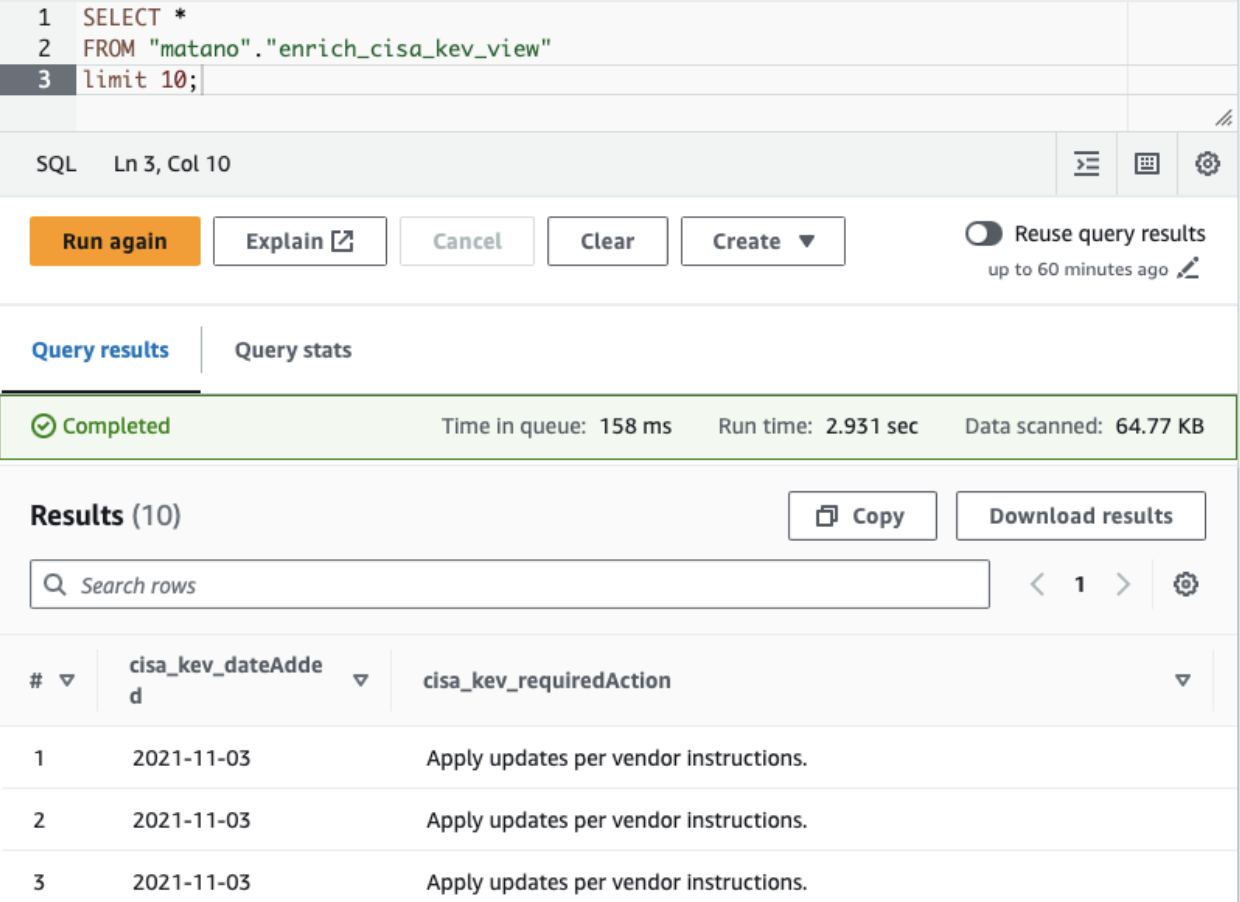Viewport: 1240px width, 902px height.
Task: Click required action cell in row 2
Action: click(616, 820)
